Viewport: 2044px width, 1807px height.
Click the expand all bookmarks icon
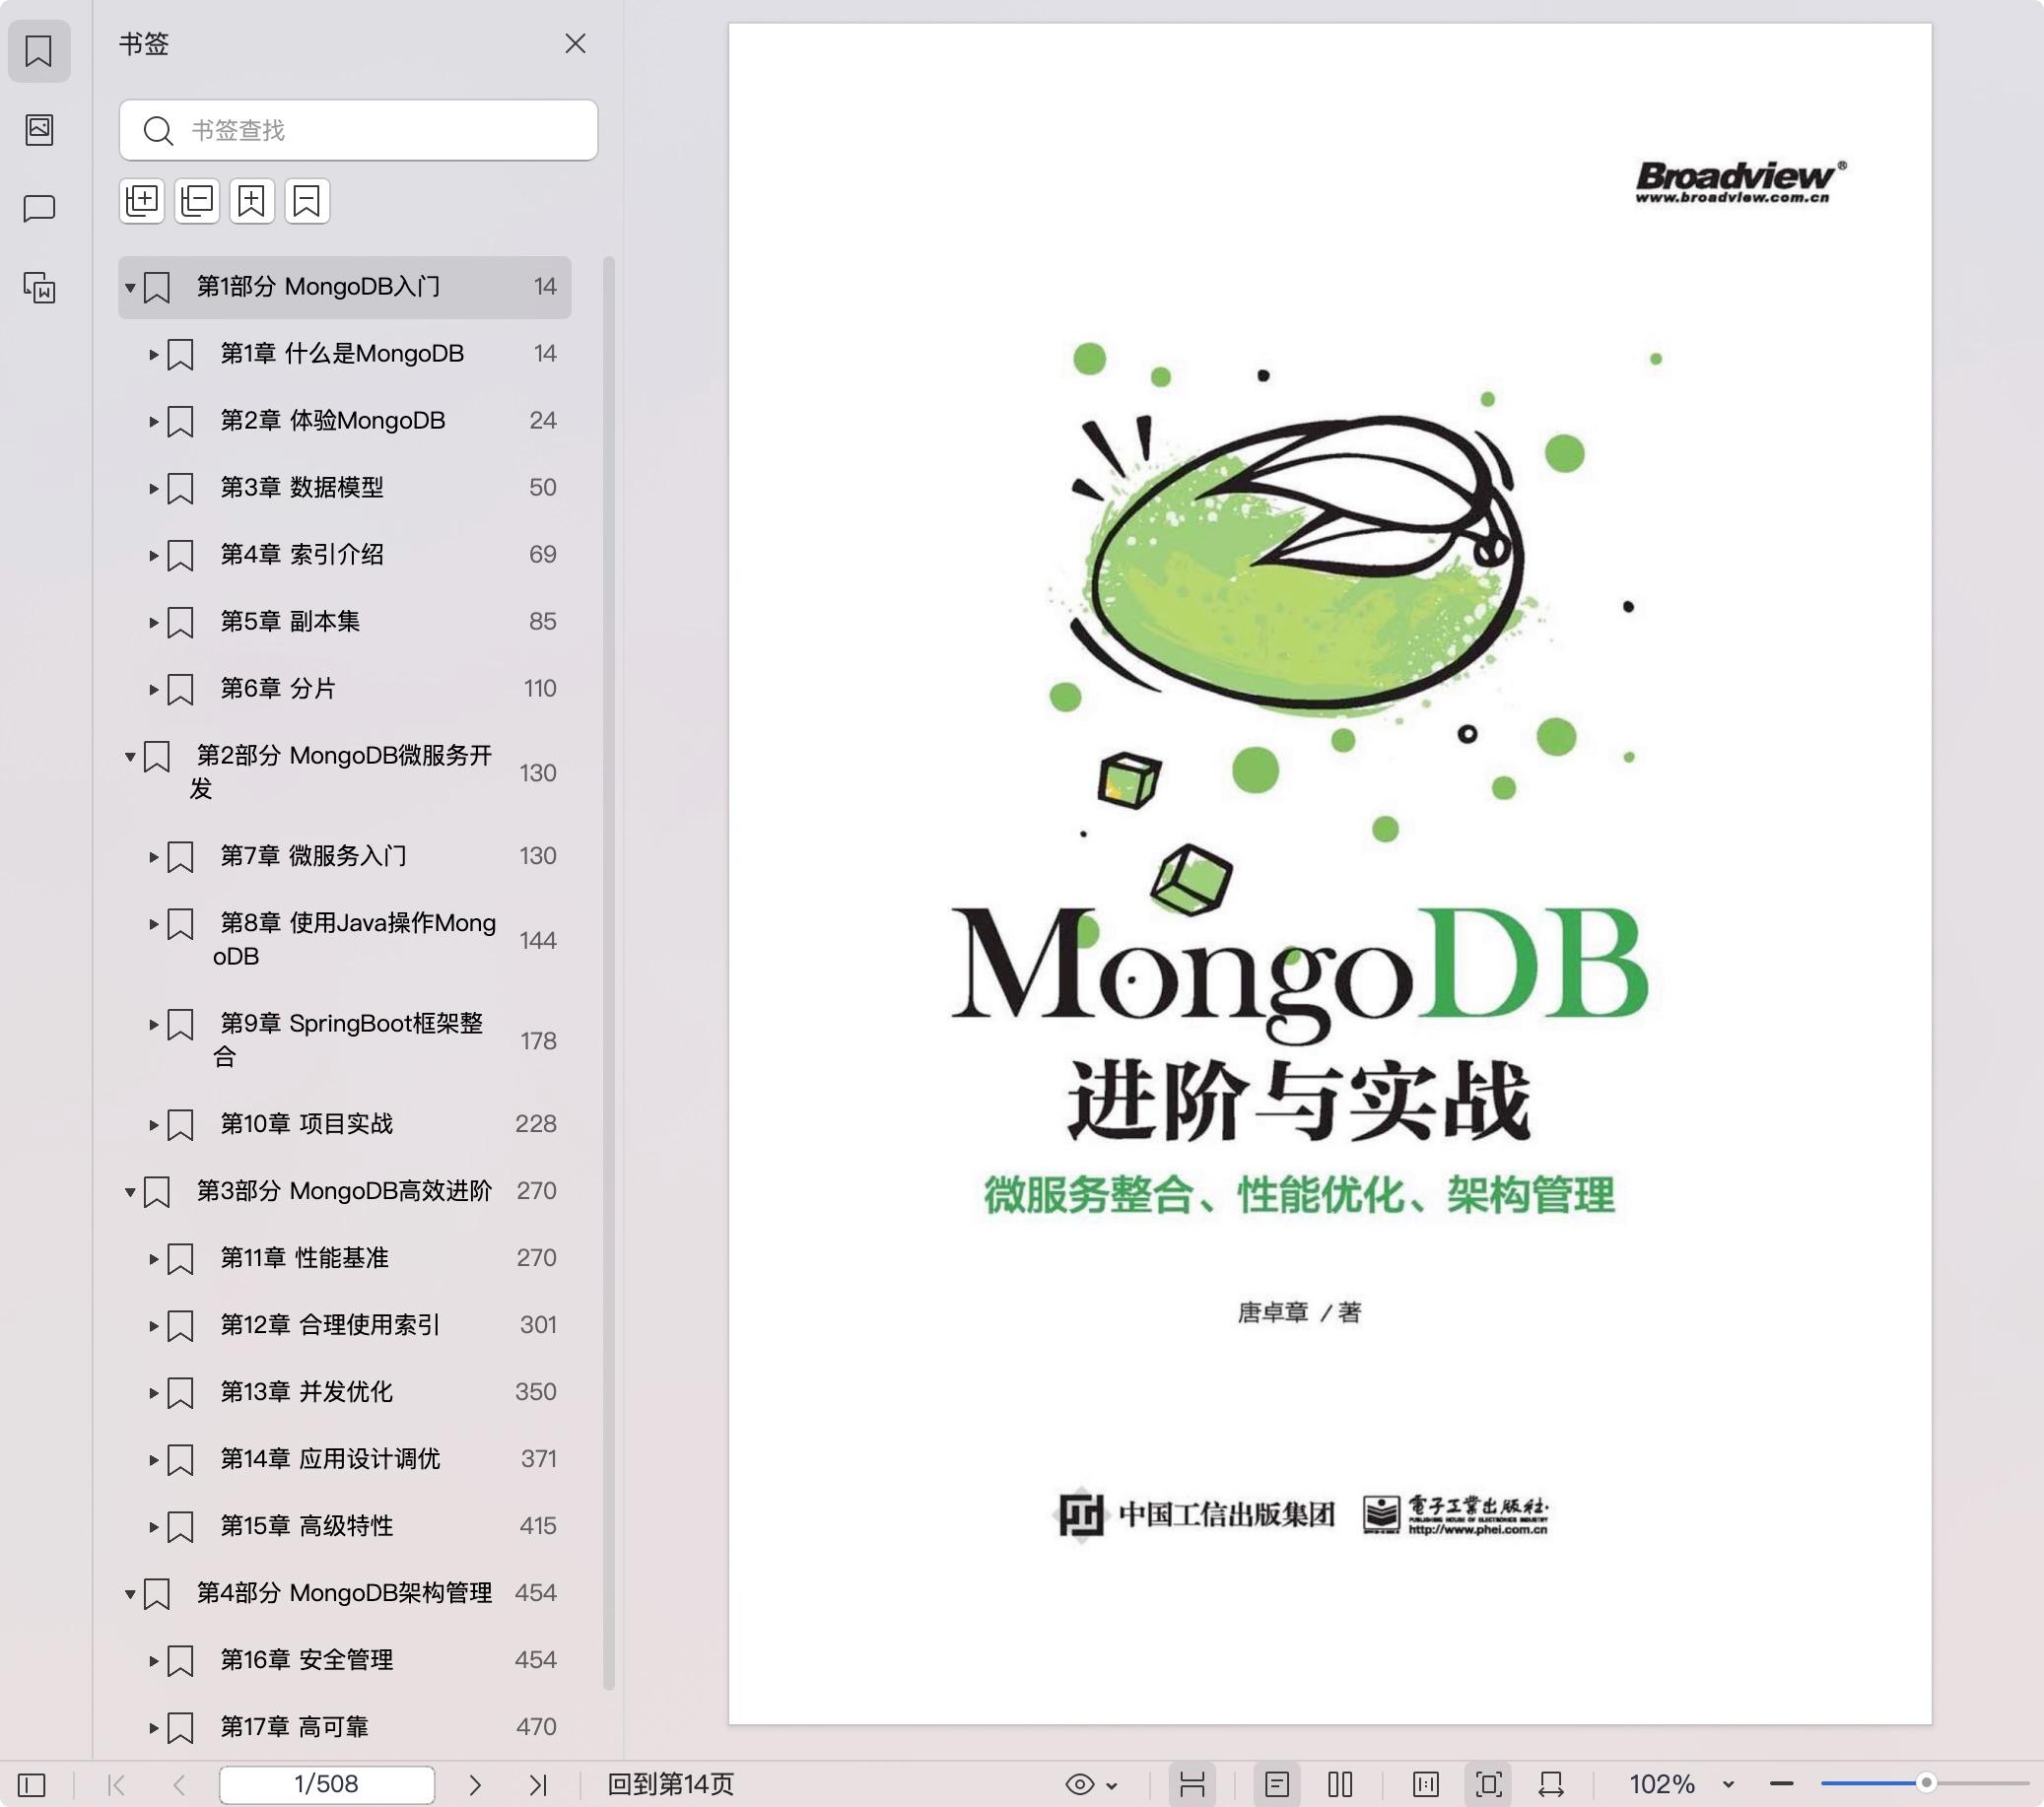click(142, 201)
